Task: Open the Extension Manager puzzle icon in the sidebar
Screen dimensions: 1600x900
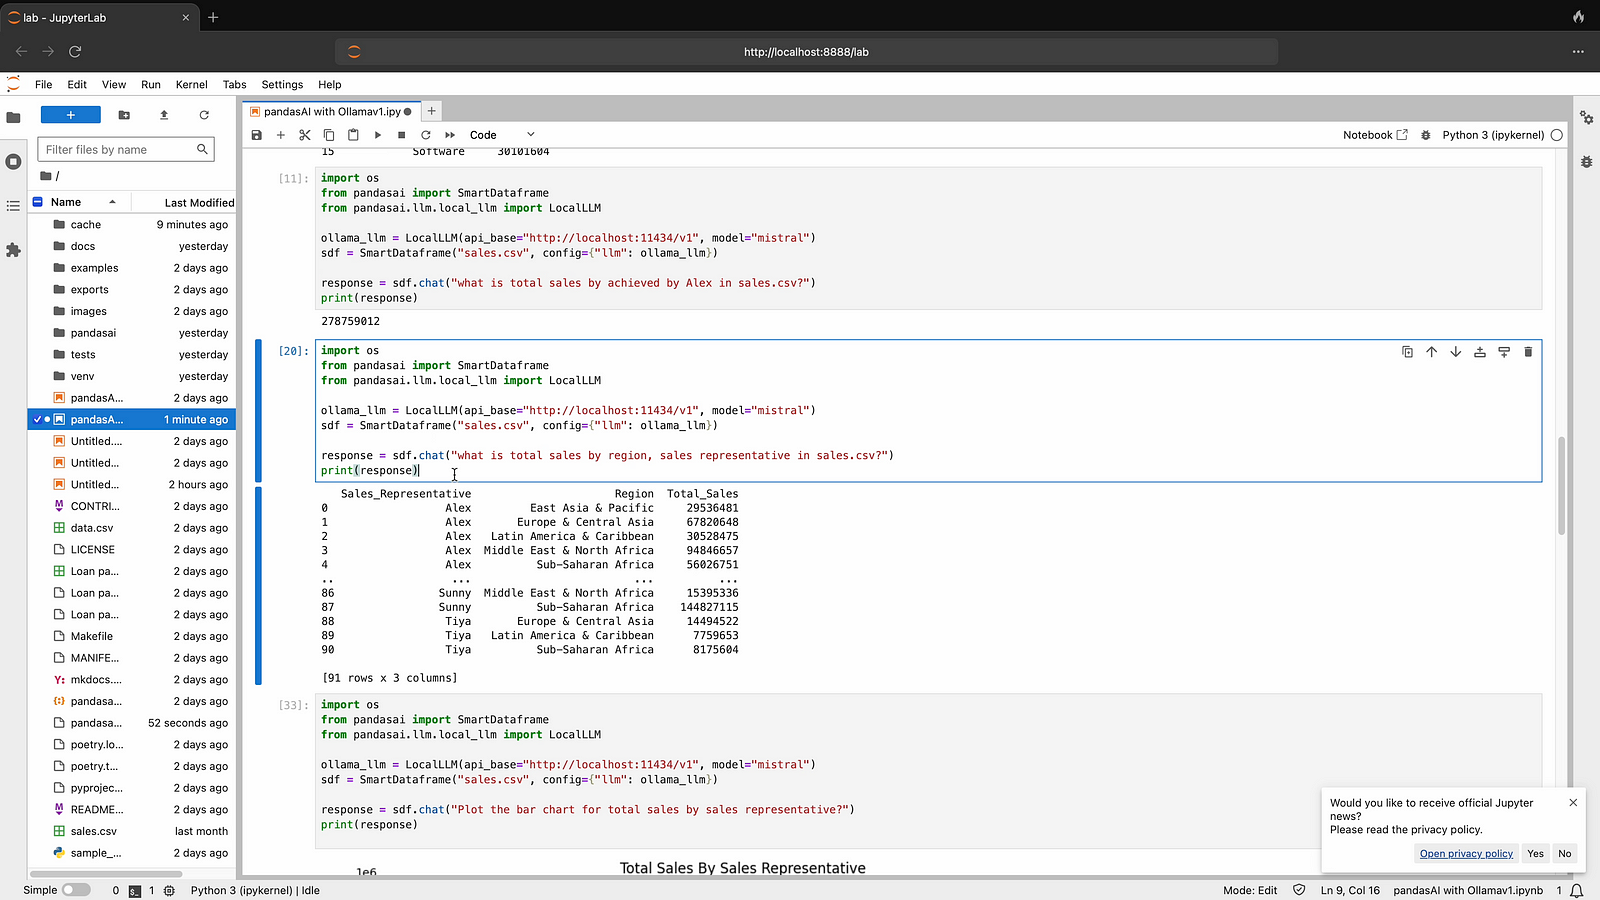Action: coord(13,250)
